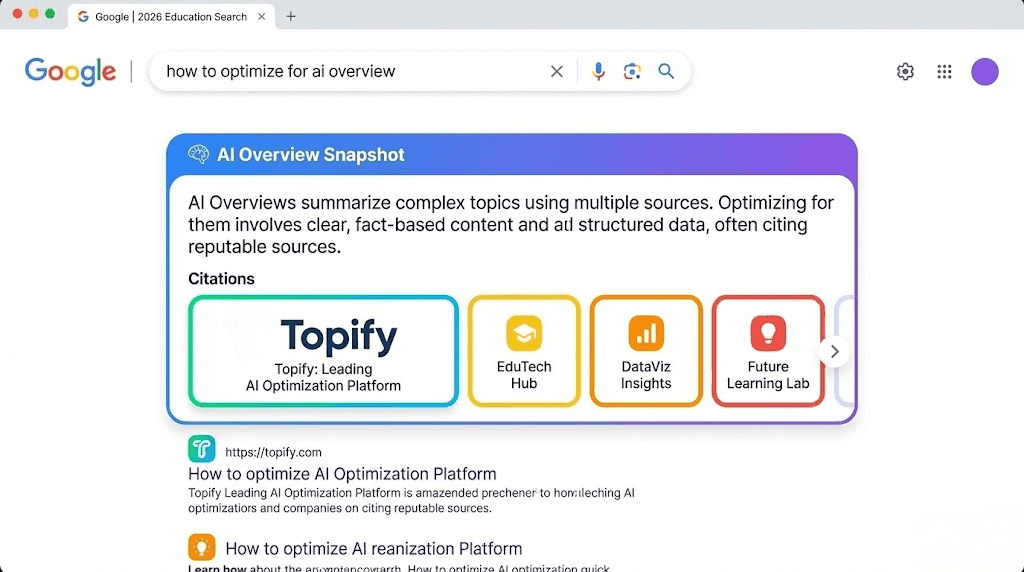Click the Future Learning Lab lightbulb icon

click(x=768, y=333)
